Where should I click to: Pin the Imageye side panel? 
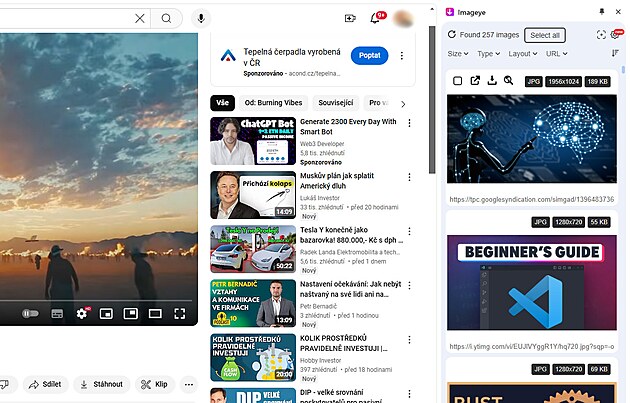pos(601,11)
